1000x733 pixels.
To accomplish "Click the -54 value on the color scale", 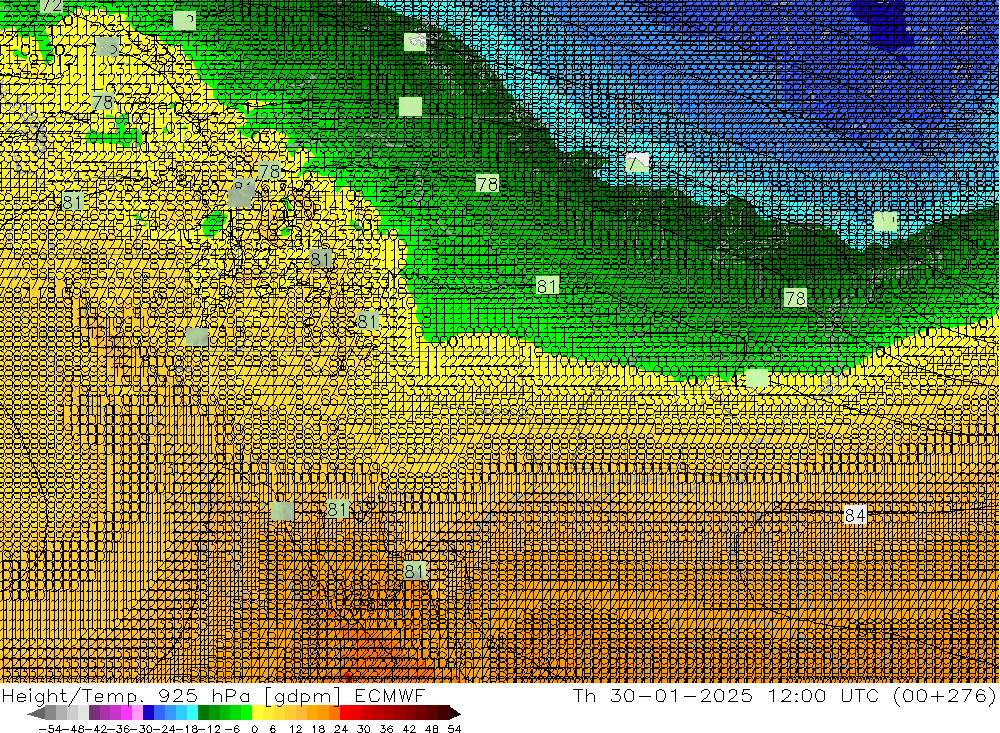I will [50, 729].
